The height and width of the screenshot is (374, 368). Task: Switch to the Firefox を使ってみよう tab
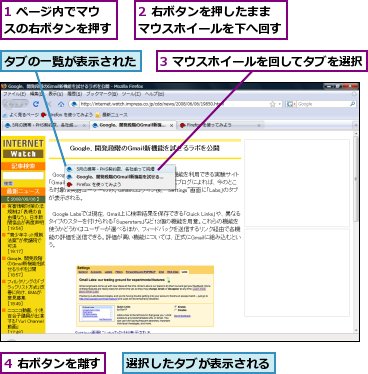(x=220, y=125)
